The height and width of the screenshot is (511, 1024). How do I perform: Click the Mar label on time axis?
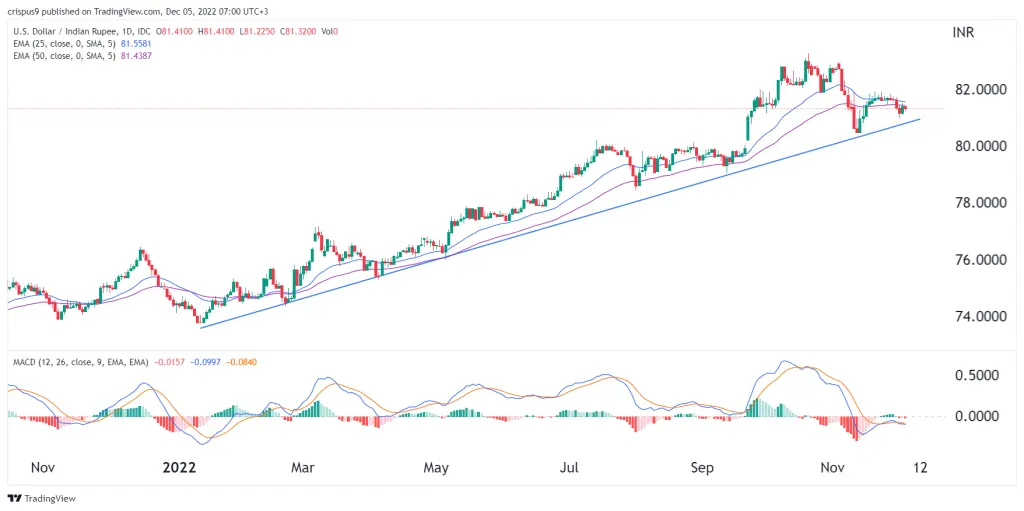[305, 468]
